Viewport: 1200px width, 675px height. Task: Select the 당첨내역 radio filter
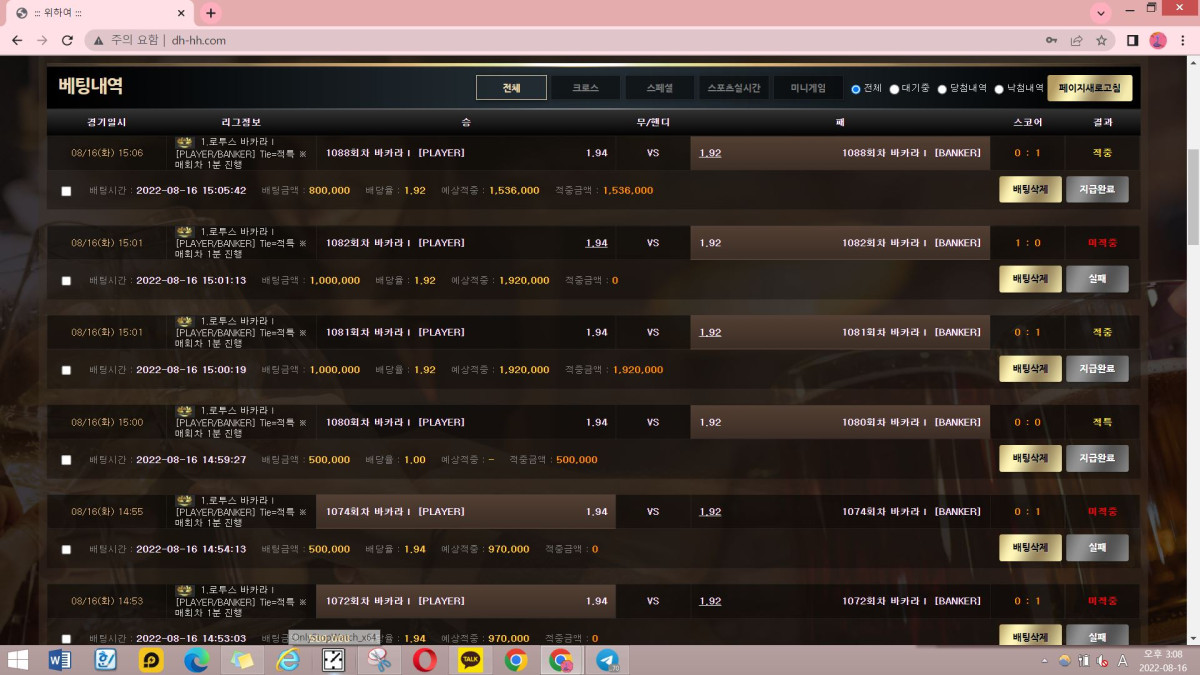click(942, 89)
